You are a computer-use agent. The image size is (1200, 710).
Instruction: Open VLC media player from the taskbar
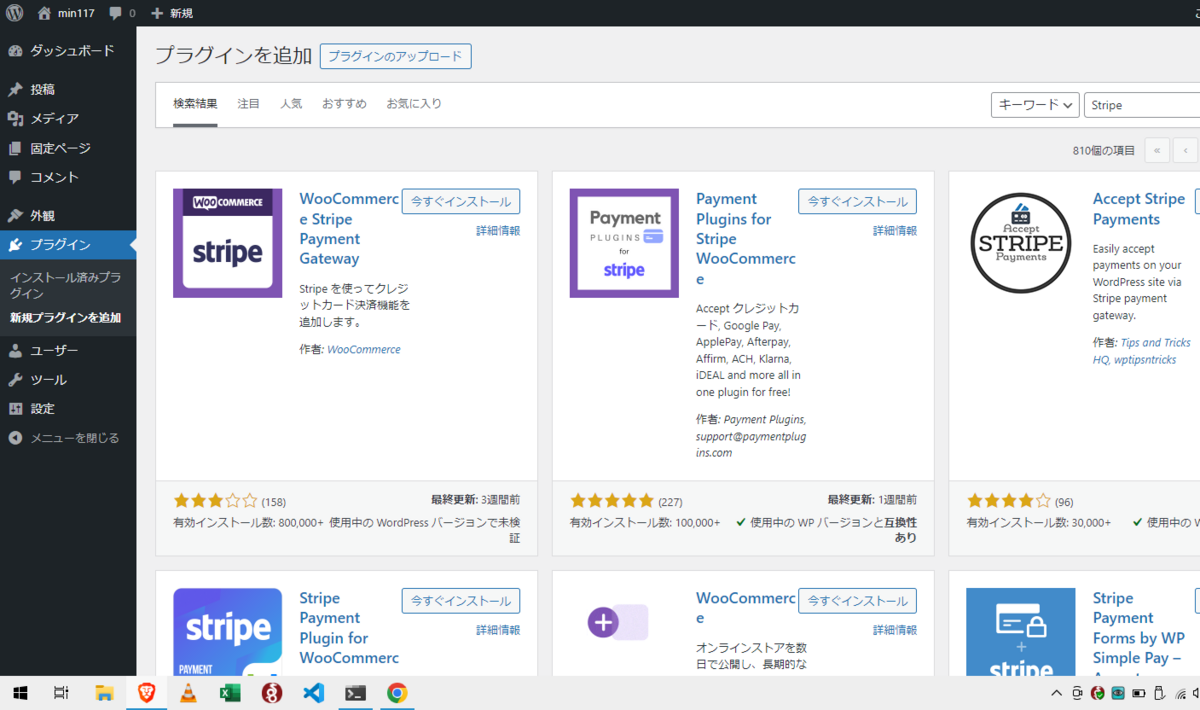[x=188, y=692]
